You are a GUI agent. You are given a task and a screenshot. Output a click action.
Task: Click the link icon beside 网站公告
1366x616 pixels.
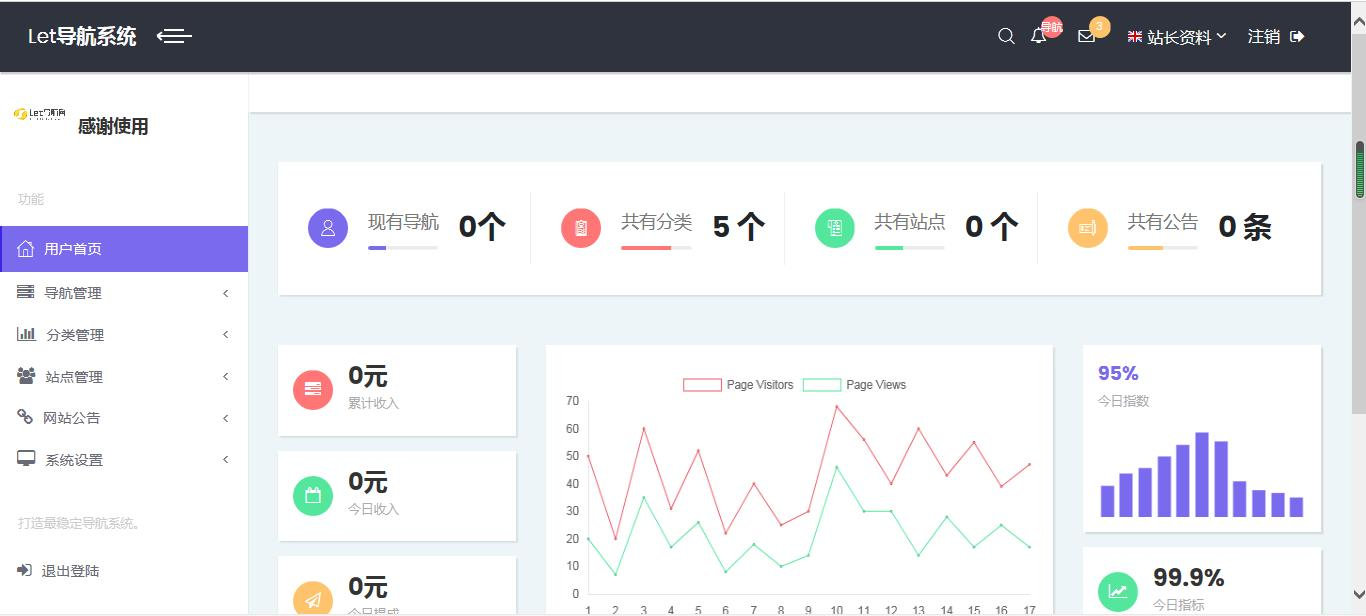(23, 417)
